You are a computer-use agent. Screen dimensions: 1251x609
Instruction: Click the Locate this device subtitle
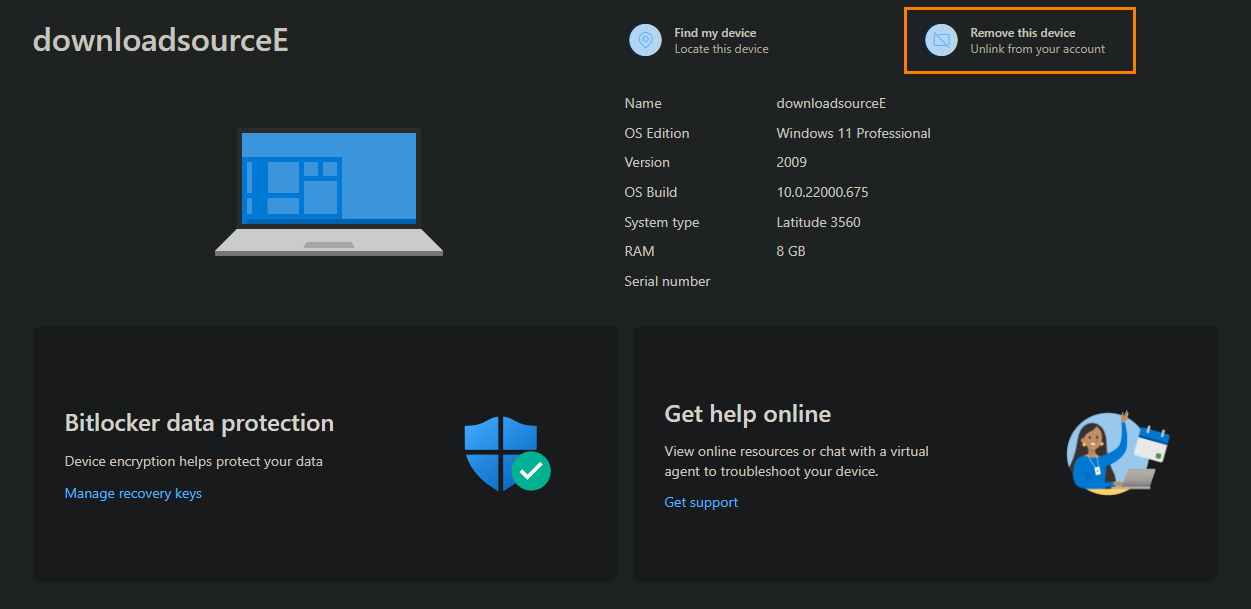(721, 49)
